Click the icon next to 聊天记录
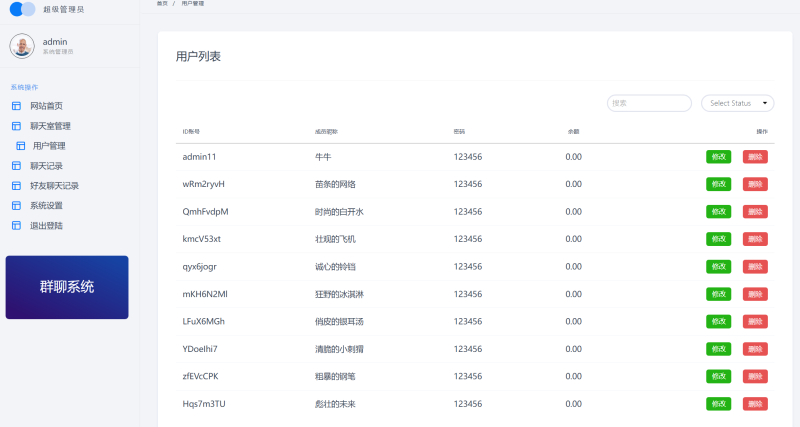The width and height of the screenshot is (800, 427). (x=16, y=166)
